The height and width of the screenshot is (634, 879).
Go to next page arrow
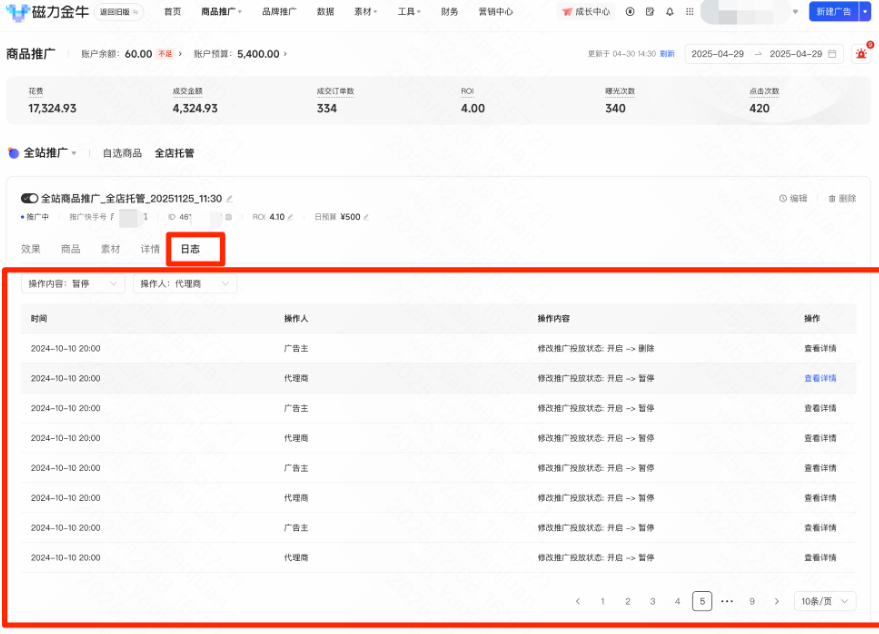pos(776,601)
